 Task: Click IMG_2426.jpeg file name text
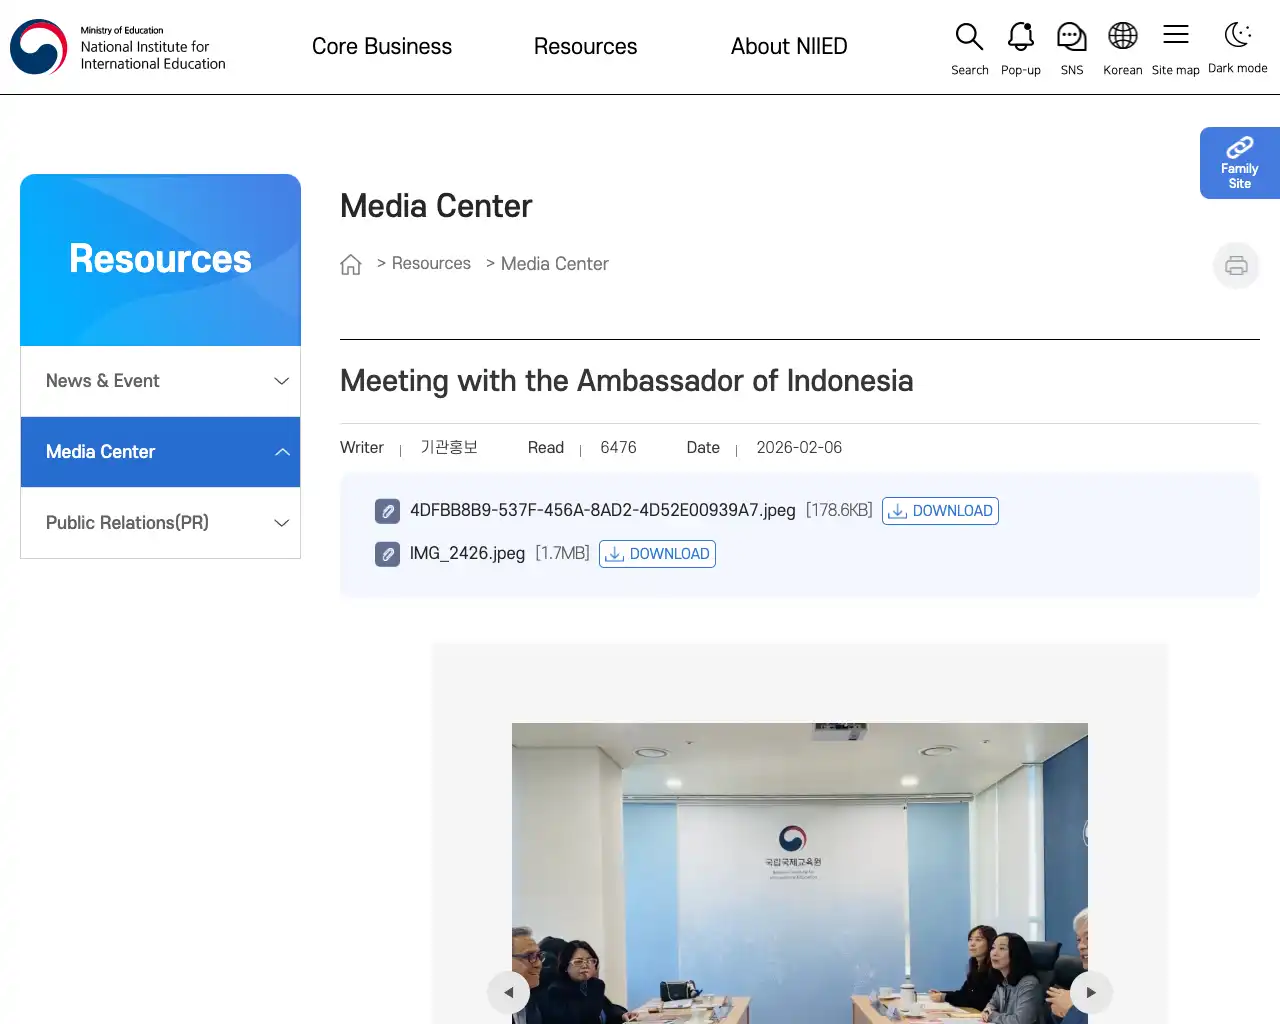[467, 553]
